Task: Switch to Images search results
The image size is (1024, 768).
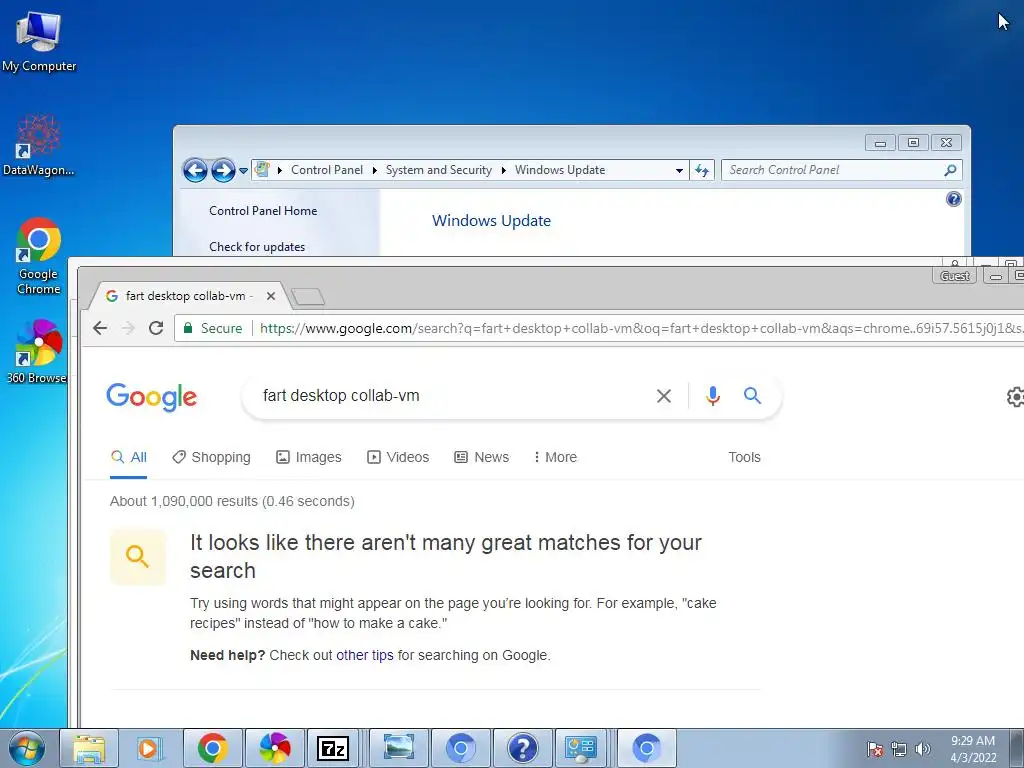Action: [308, 457]
